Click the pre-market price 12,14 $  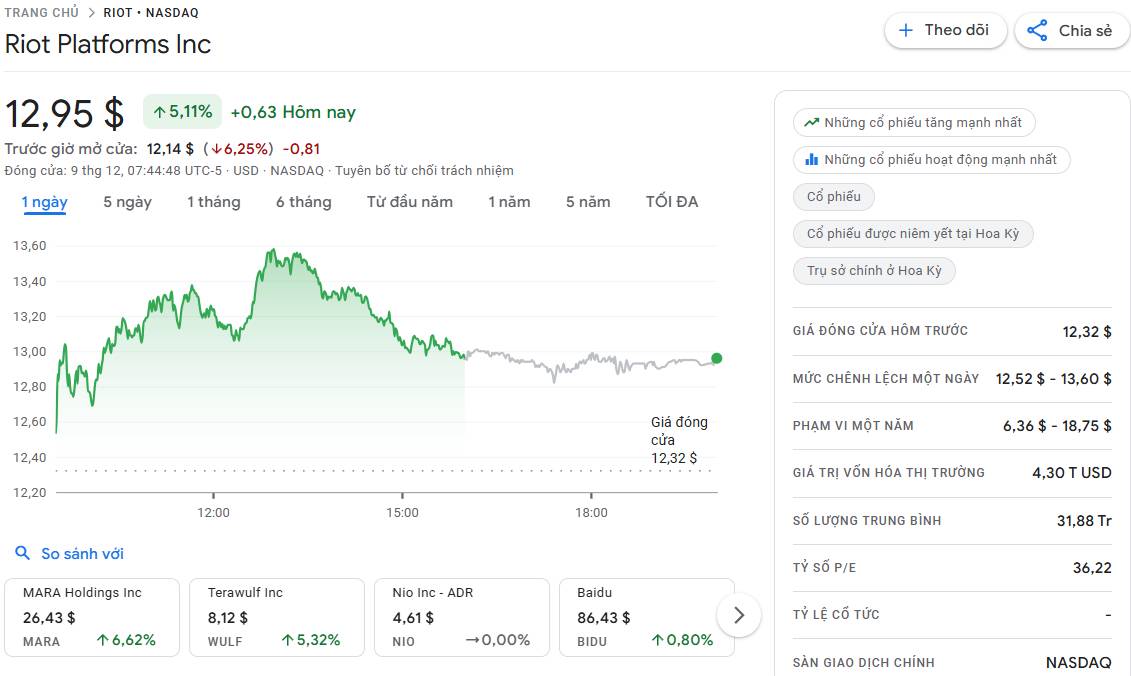point(170,149)
